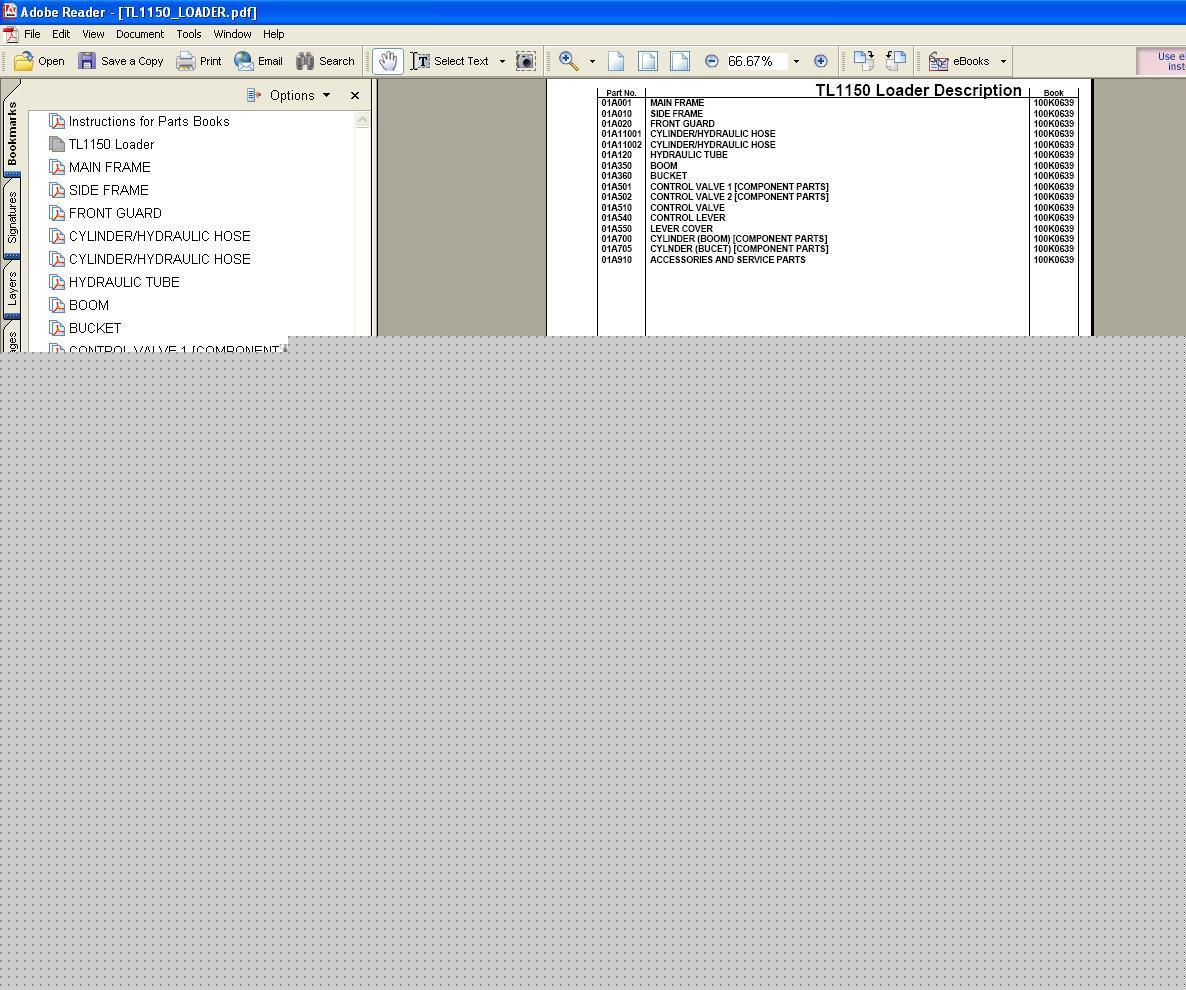This screenshot has width=1186, height=990.
Task: Open the Select Text tool dropdown arrow
Action: [502, 61]
